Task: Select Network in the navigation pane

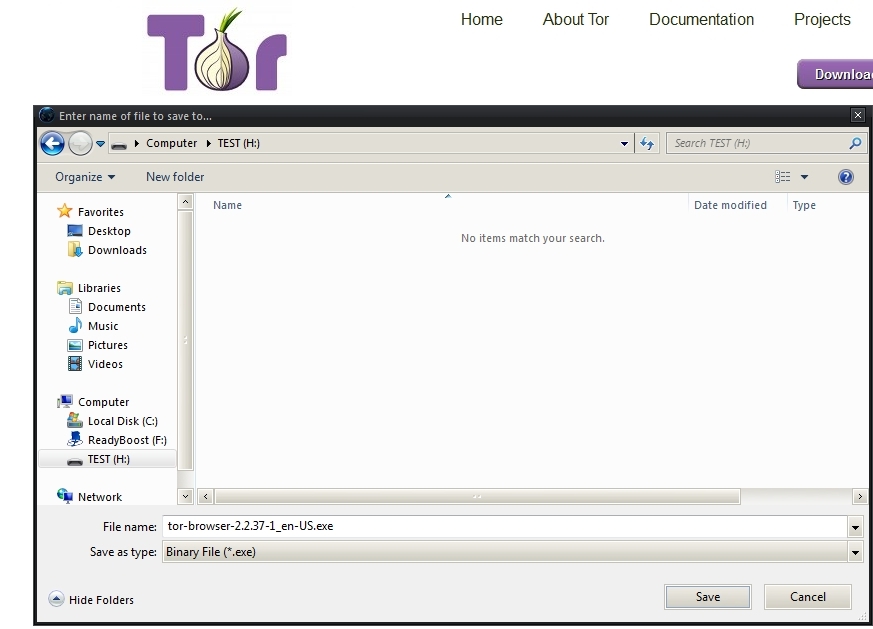Action: point(100,497)
